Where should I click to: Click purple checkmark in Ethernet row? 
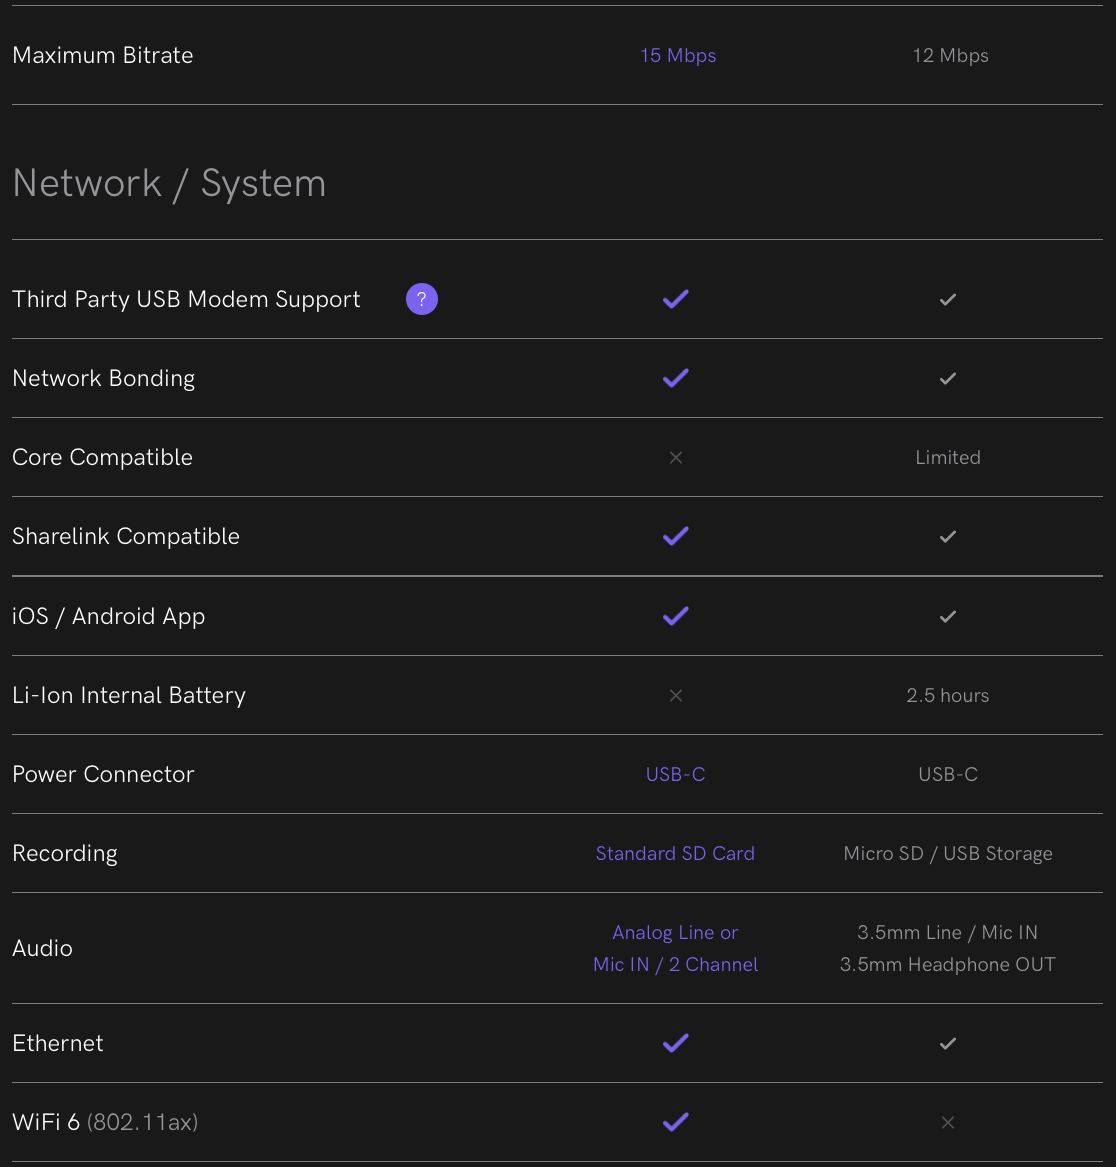point(675,1043)
